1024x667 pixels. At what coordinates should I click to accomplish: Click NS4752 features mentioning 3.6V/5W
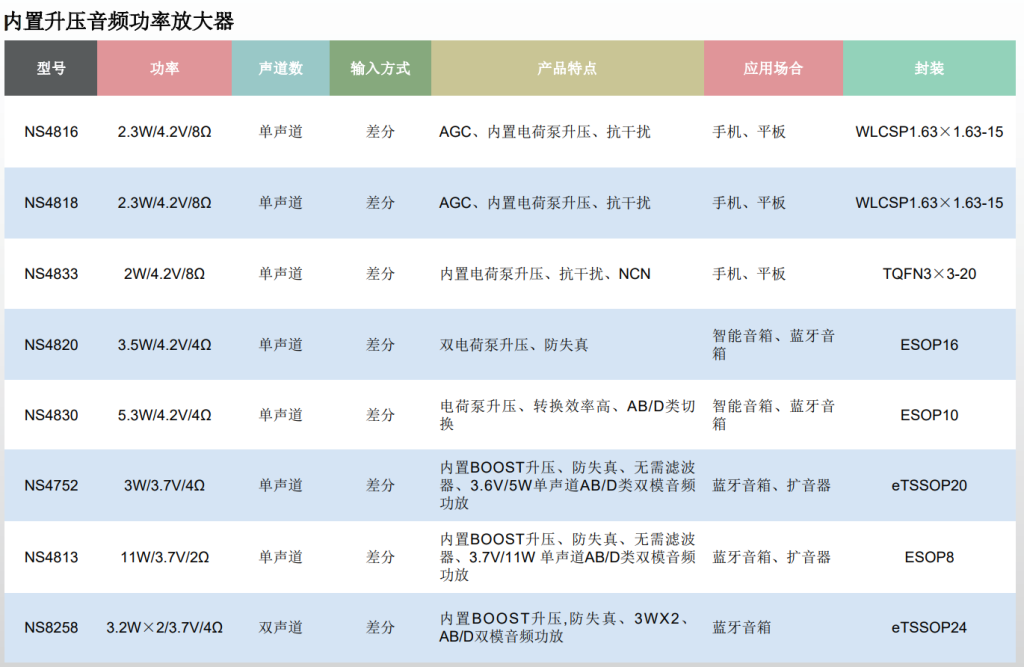tap(567, 485)
